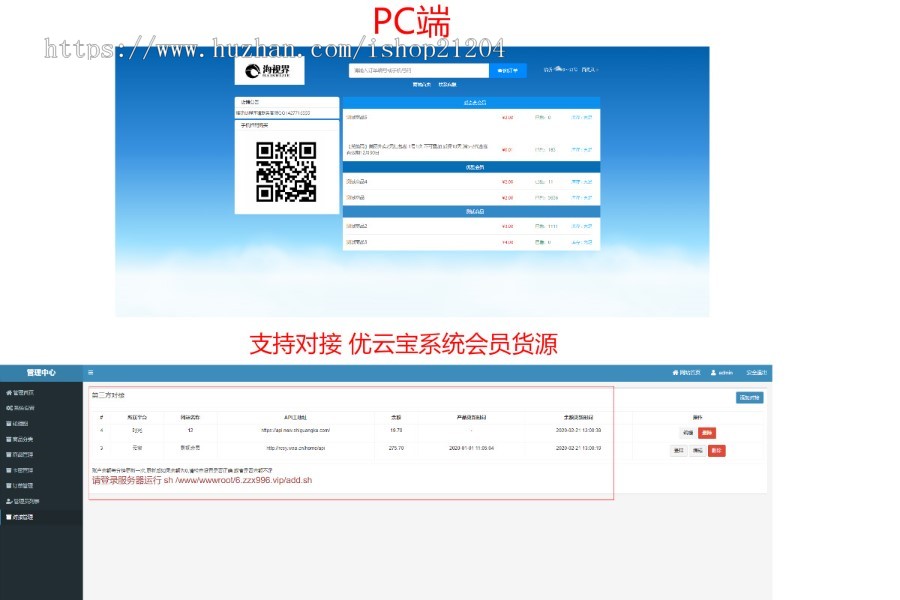Image resolution: width=900 pixels, height=600 pixels.
Task: Focus the order number search input field
Action: click(419, 71)
